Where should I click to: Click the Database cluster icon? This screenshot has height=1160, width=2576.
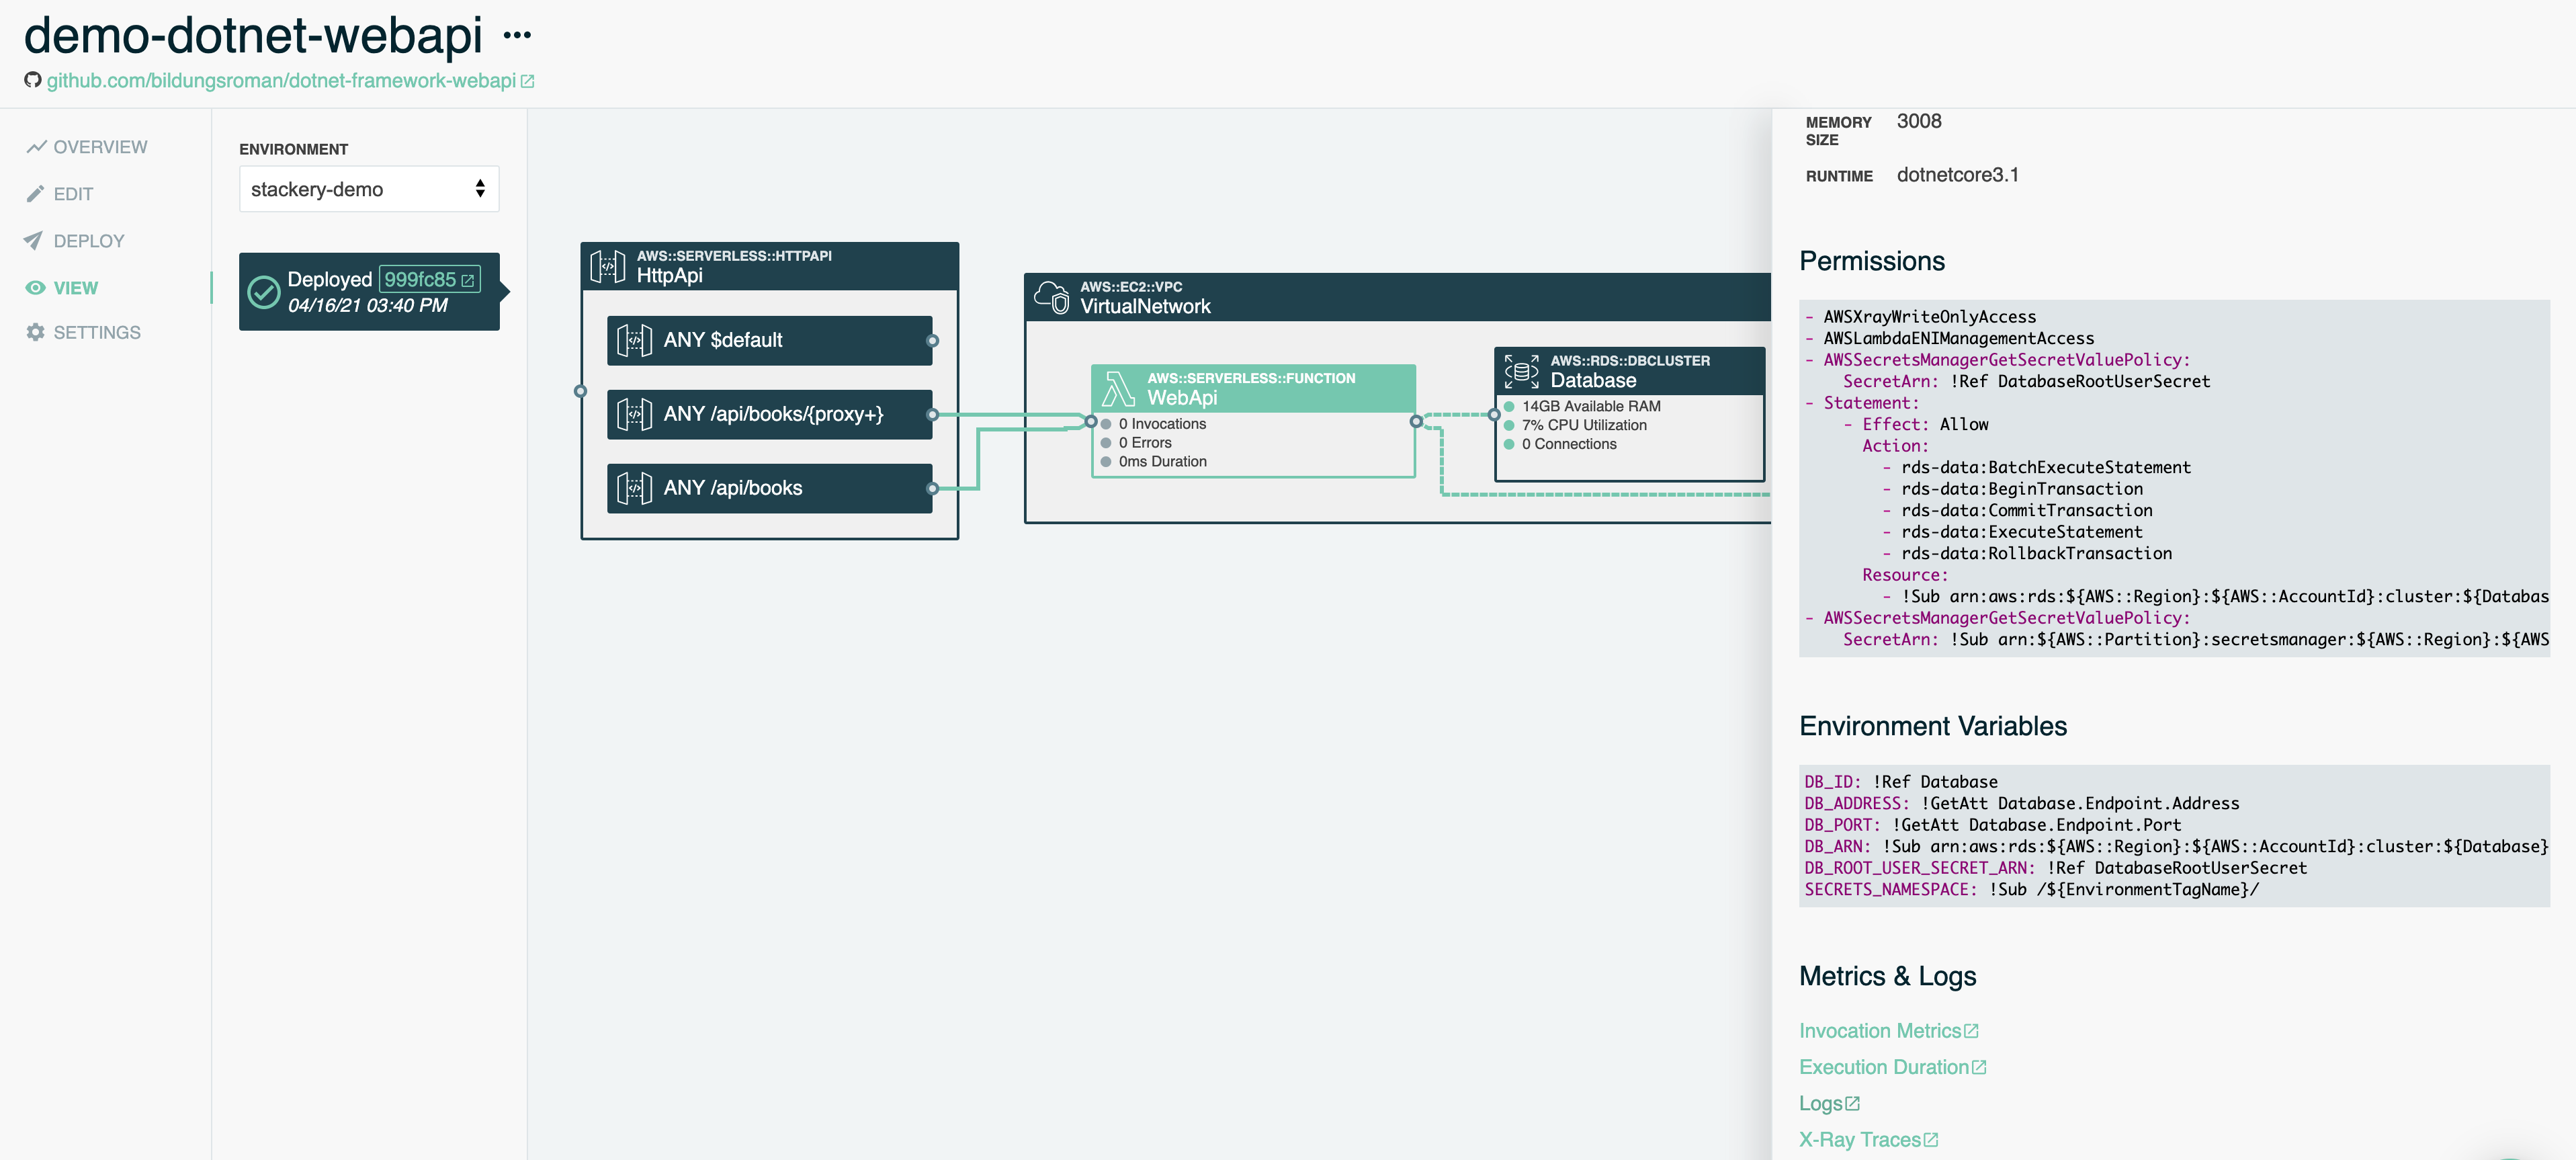click(x=1521, y=372)
